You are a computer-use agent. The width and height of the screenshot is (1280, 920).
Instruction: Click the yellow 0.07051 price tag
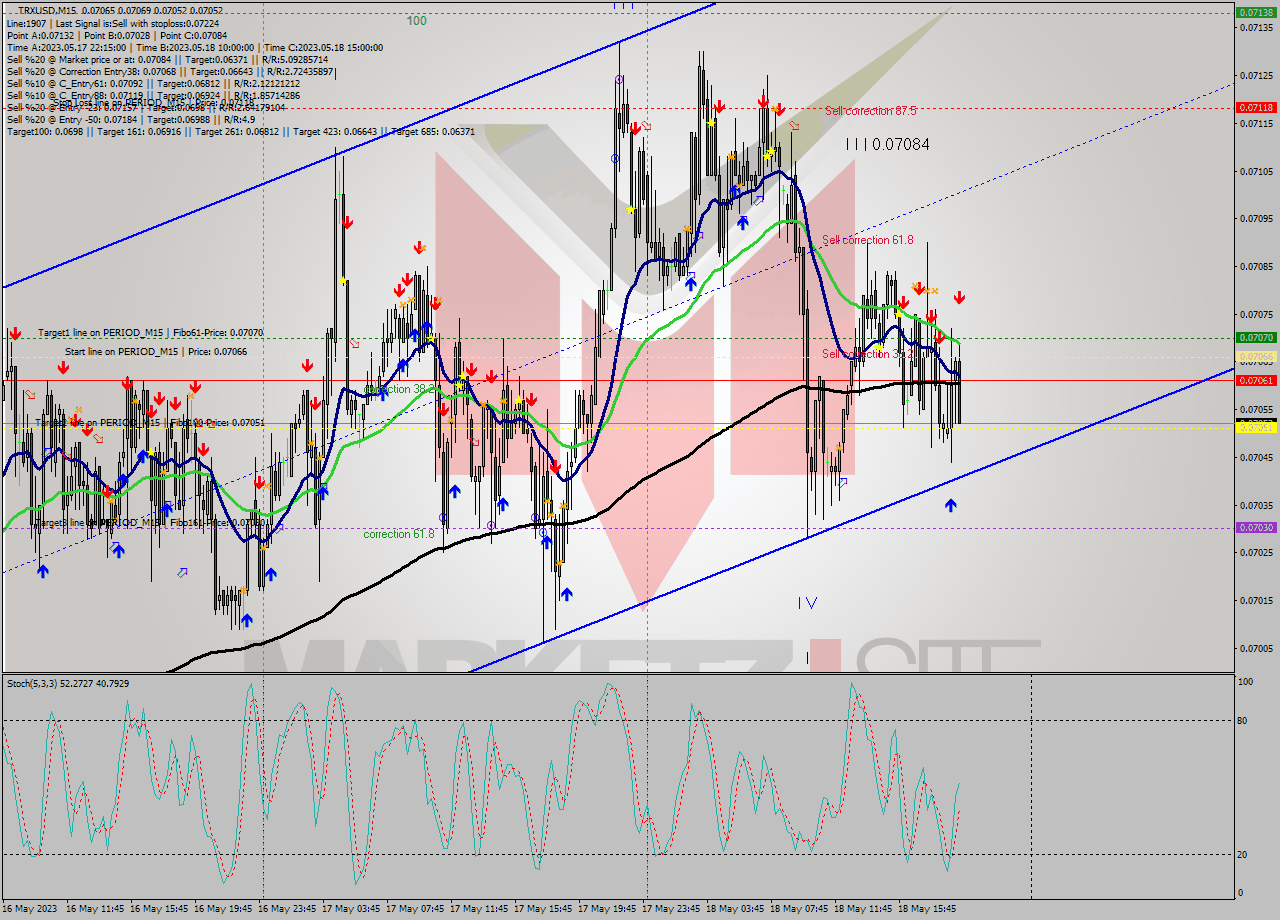coord(1255,427)
